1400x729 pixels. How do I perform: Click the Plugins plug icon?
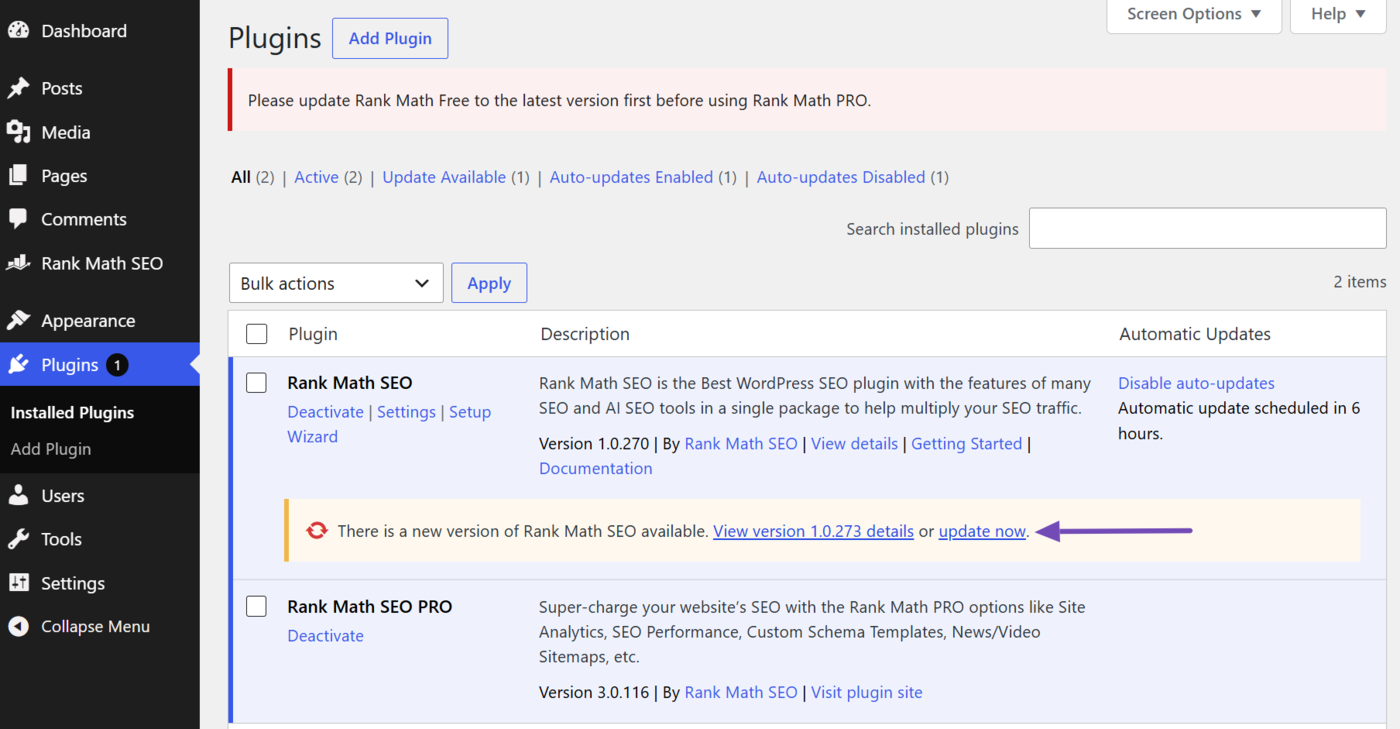(18, 365)
